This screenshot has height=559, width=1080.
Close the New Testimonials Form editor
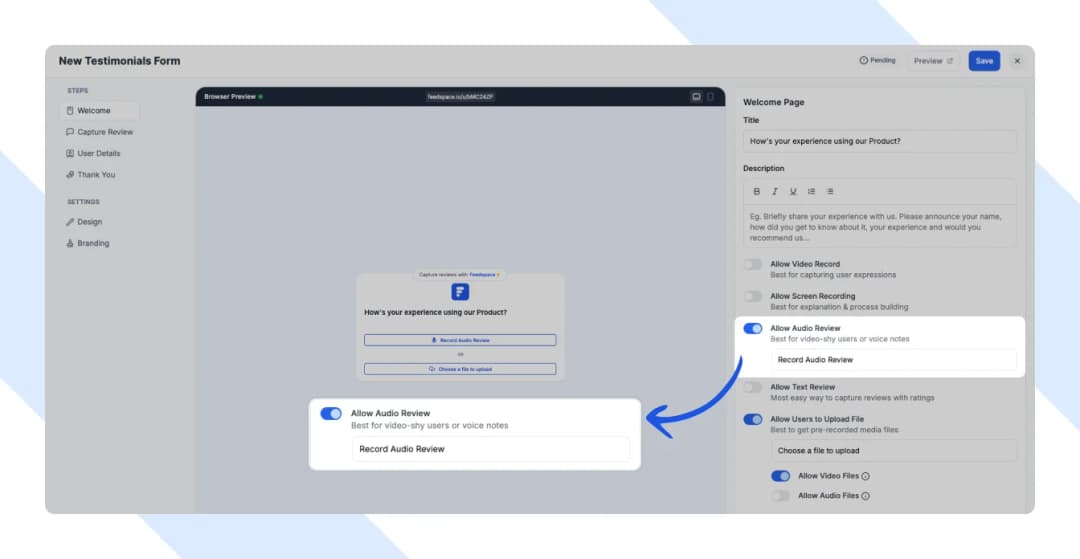(1017, 61)
